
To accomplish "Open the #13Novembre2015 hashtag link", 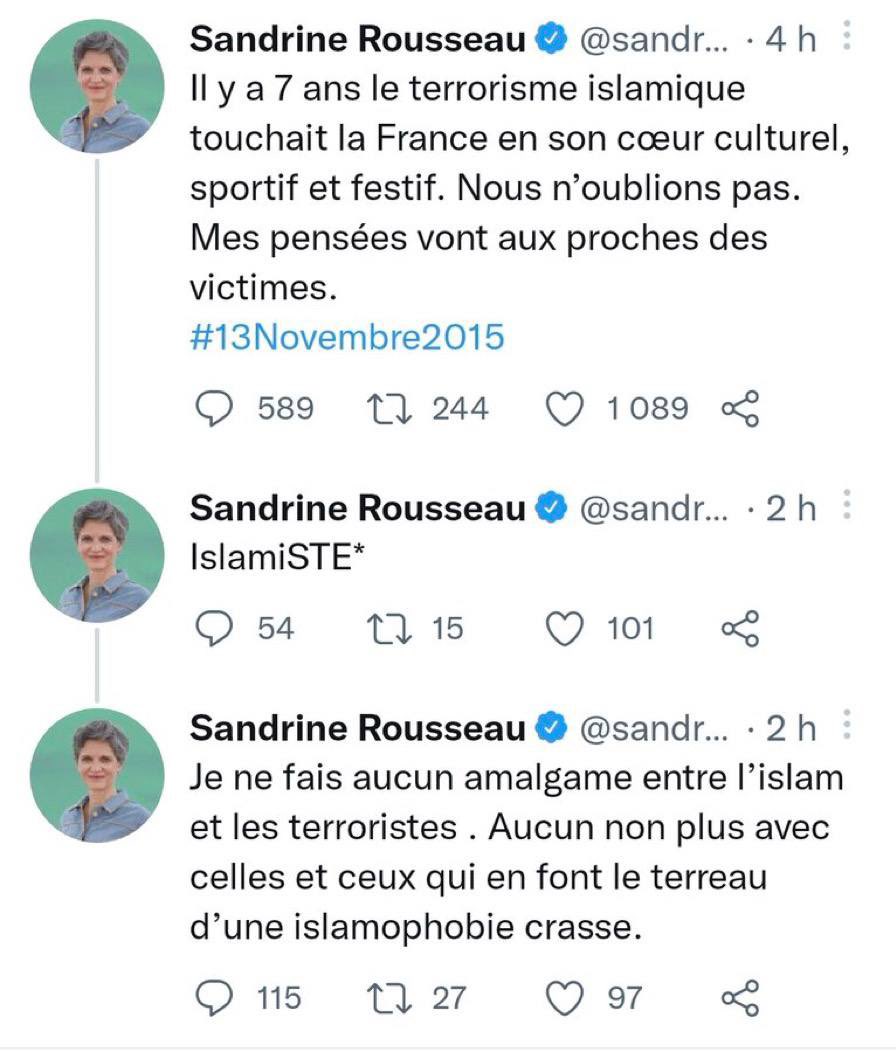I will (347, 337).
